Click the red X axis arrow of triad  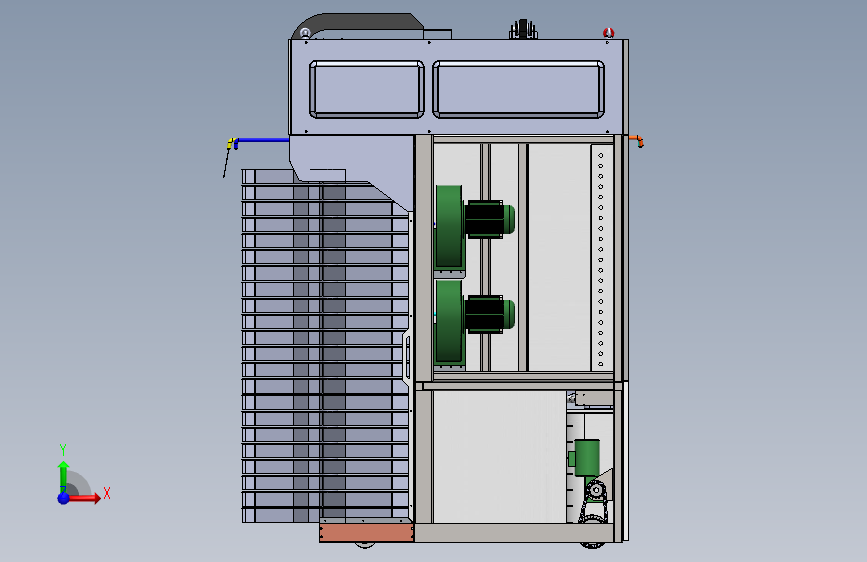tap(84, 498)
